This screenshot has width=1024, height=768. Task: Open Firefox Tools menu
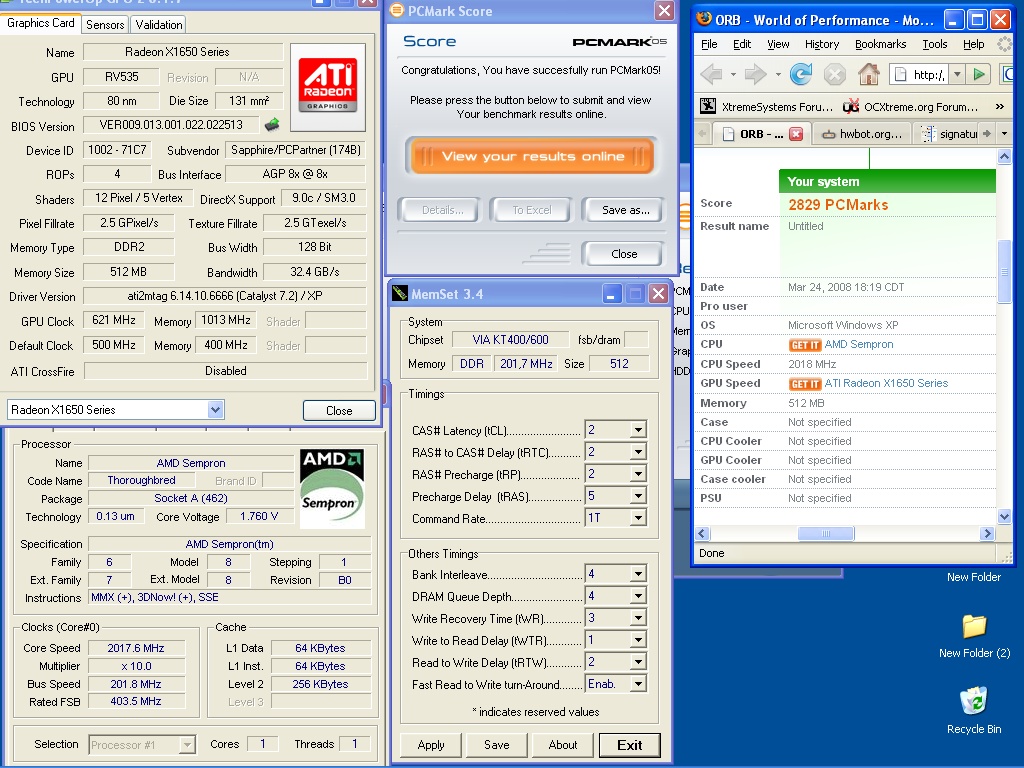click(x=935, y=44)
